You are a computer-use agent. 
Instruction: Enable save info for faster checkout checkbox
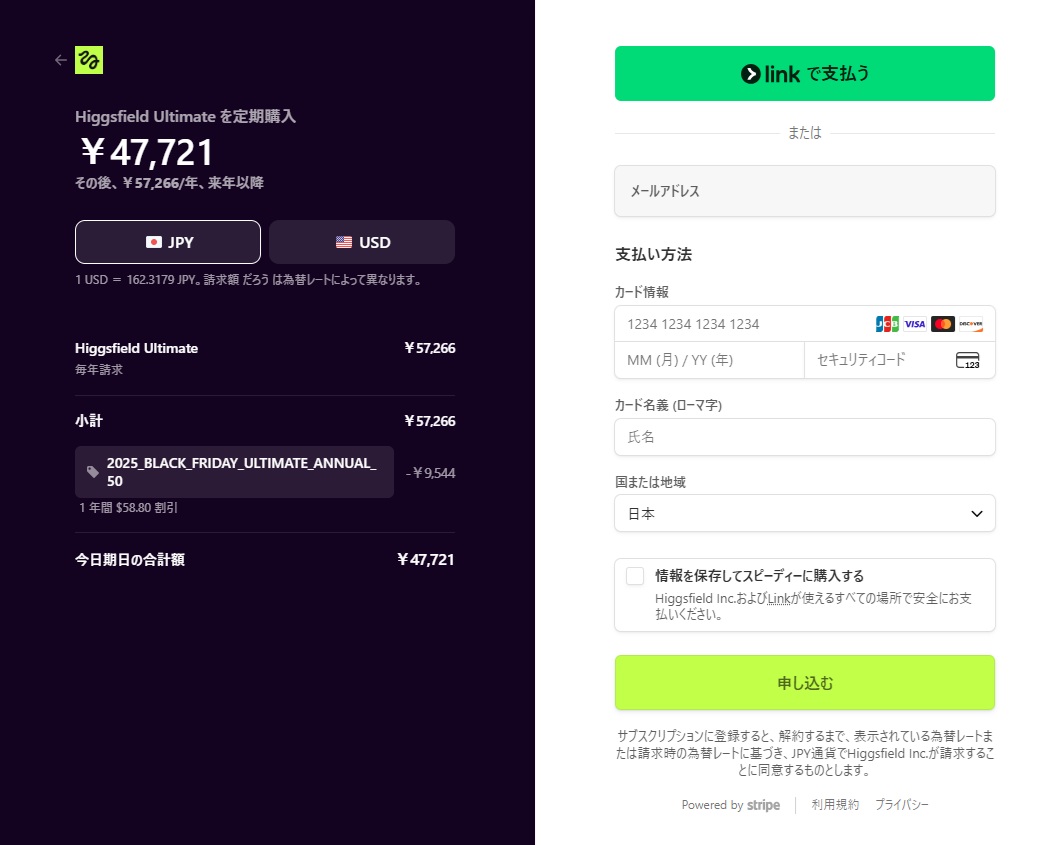pos(635,576)
